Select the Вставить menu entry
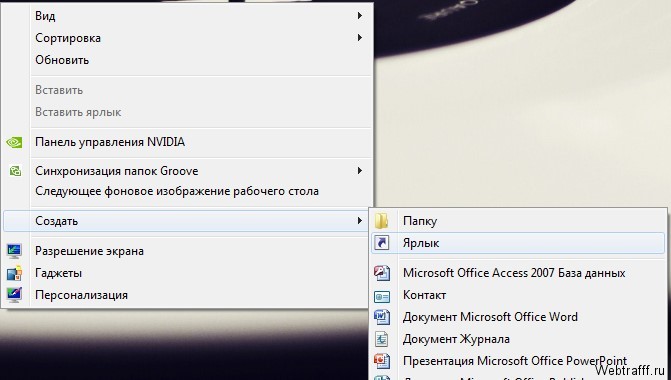 point(187,90)
